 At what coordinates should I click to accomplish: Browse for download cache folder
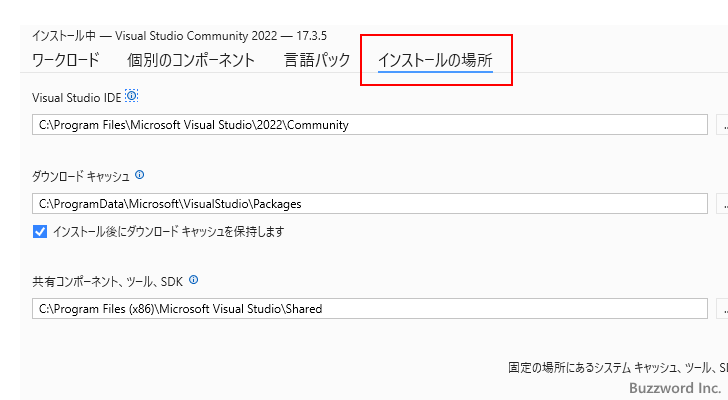(723, 204)
